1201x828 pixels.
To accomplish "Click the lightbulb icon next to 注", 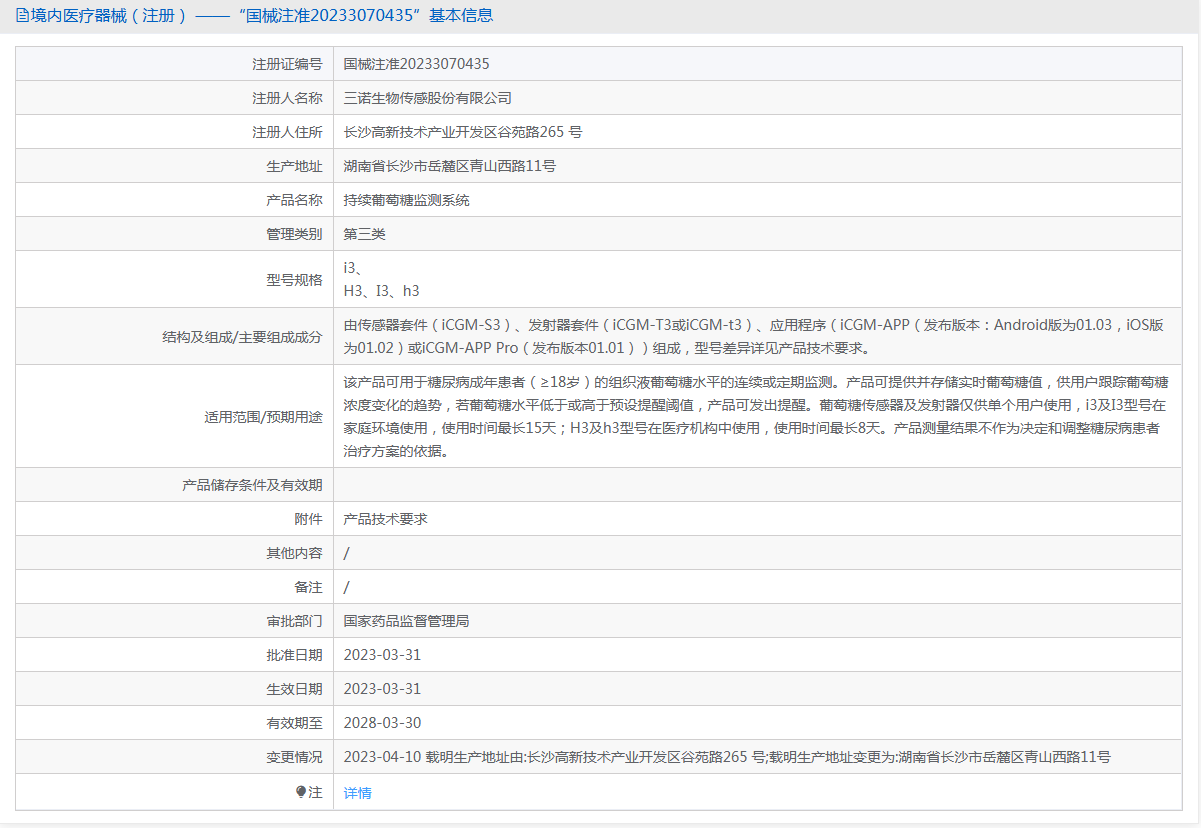I will (301, 792).
